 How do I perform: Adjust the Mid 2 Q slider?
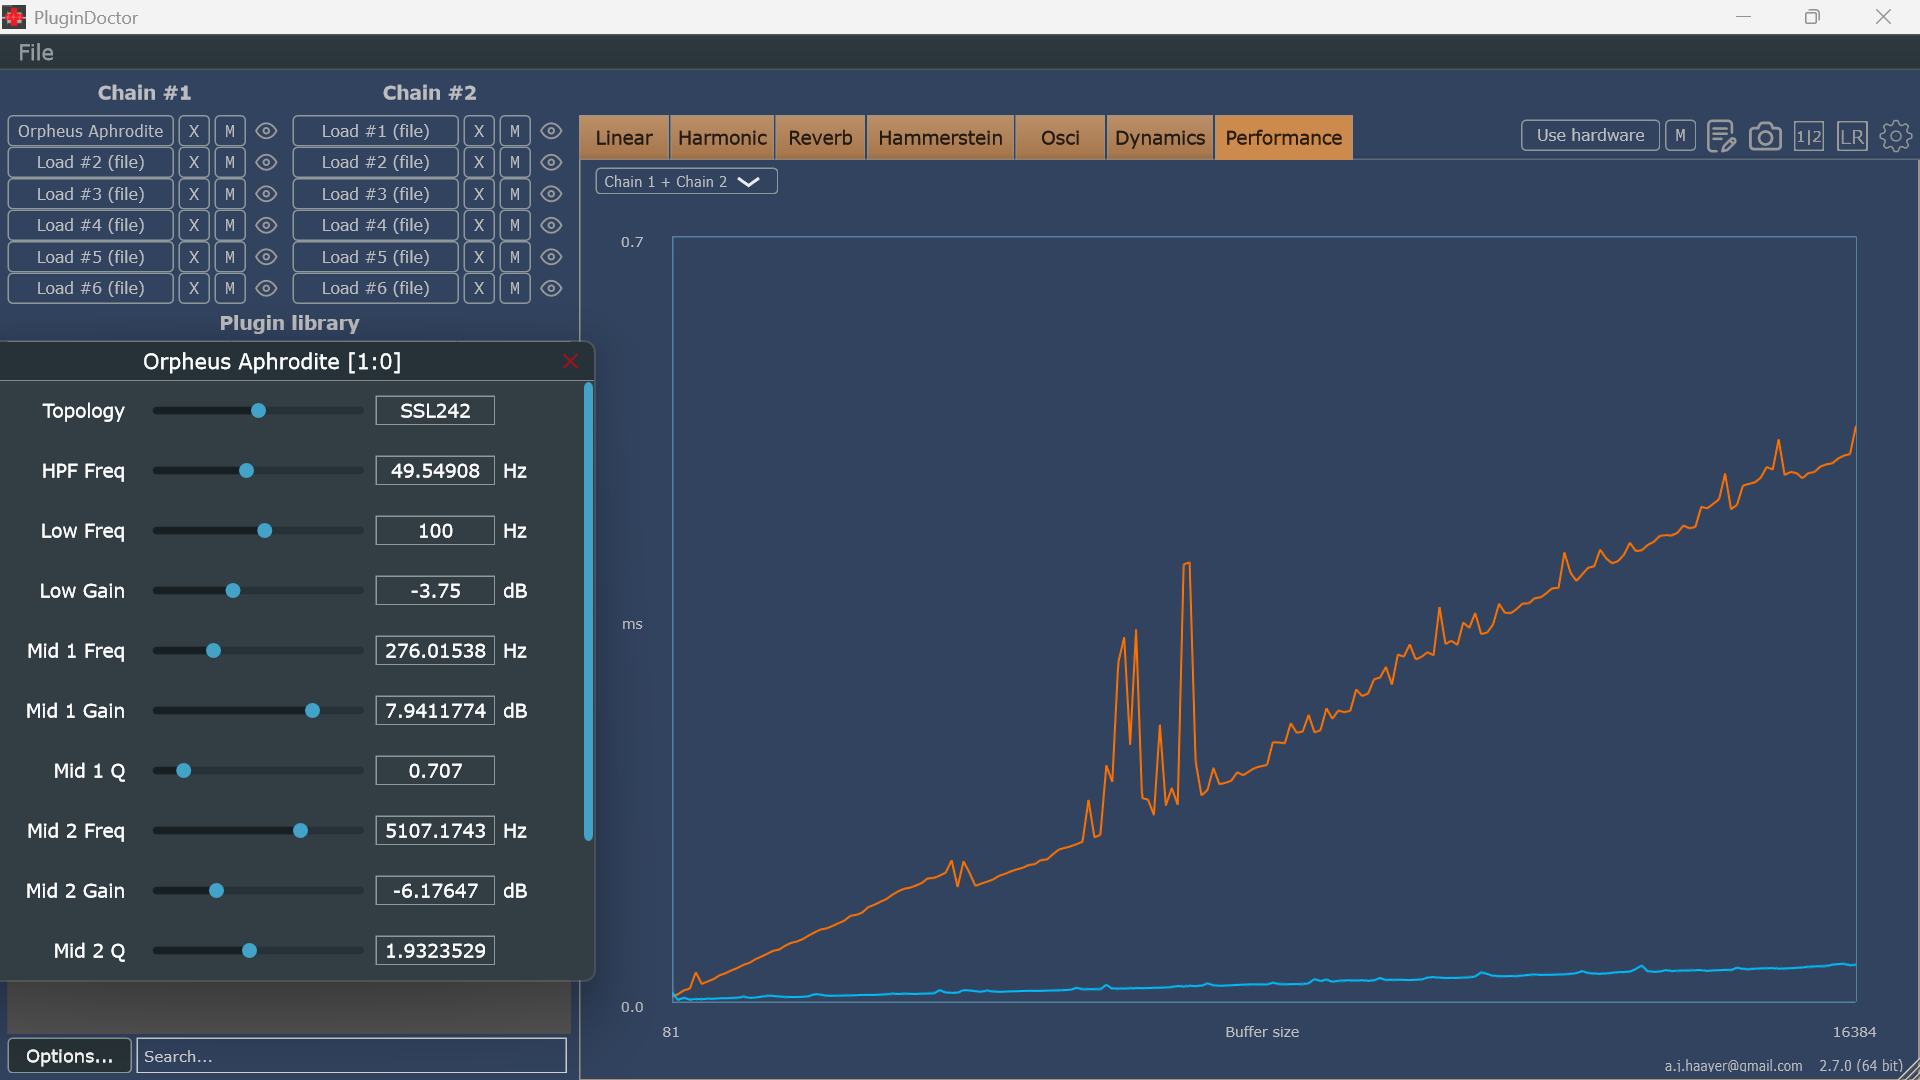pos(258,951)
